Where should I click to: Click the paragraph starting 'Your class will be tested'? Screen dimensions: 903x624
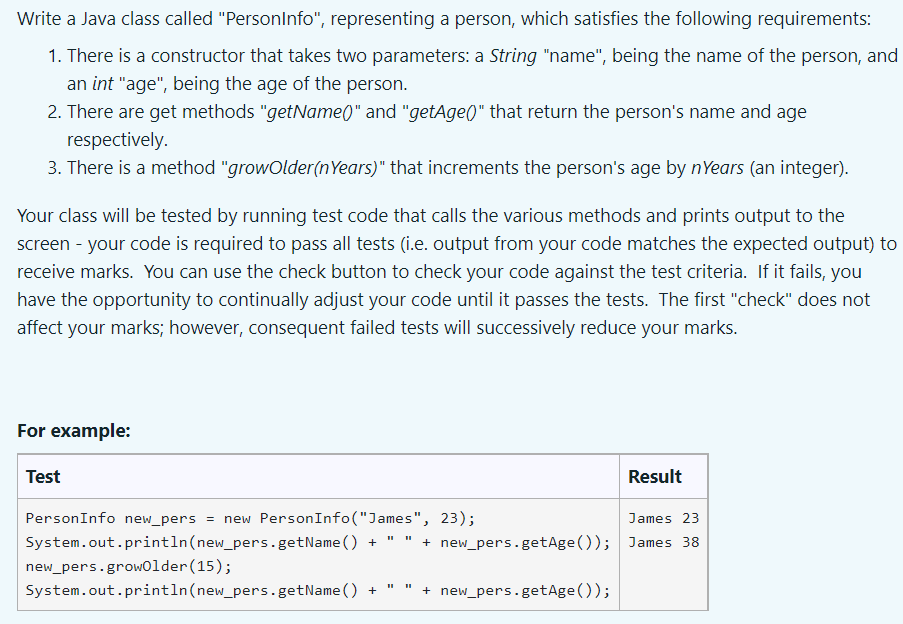pos(457,272)
